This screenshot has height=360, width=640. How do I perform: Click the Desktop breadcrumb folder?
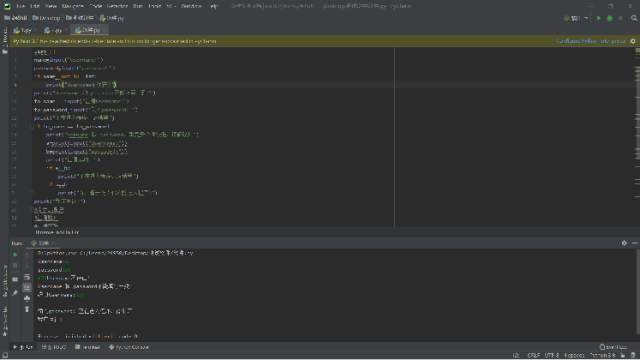point(47,18)
